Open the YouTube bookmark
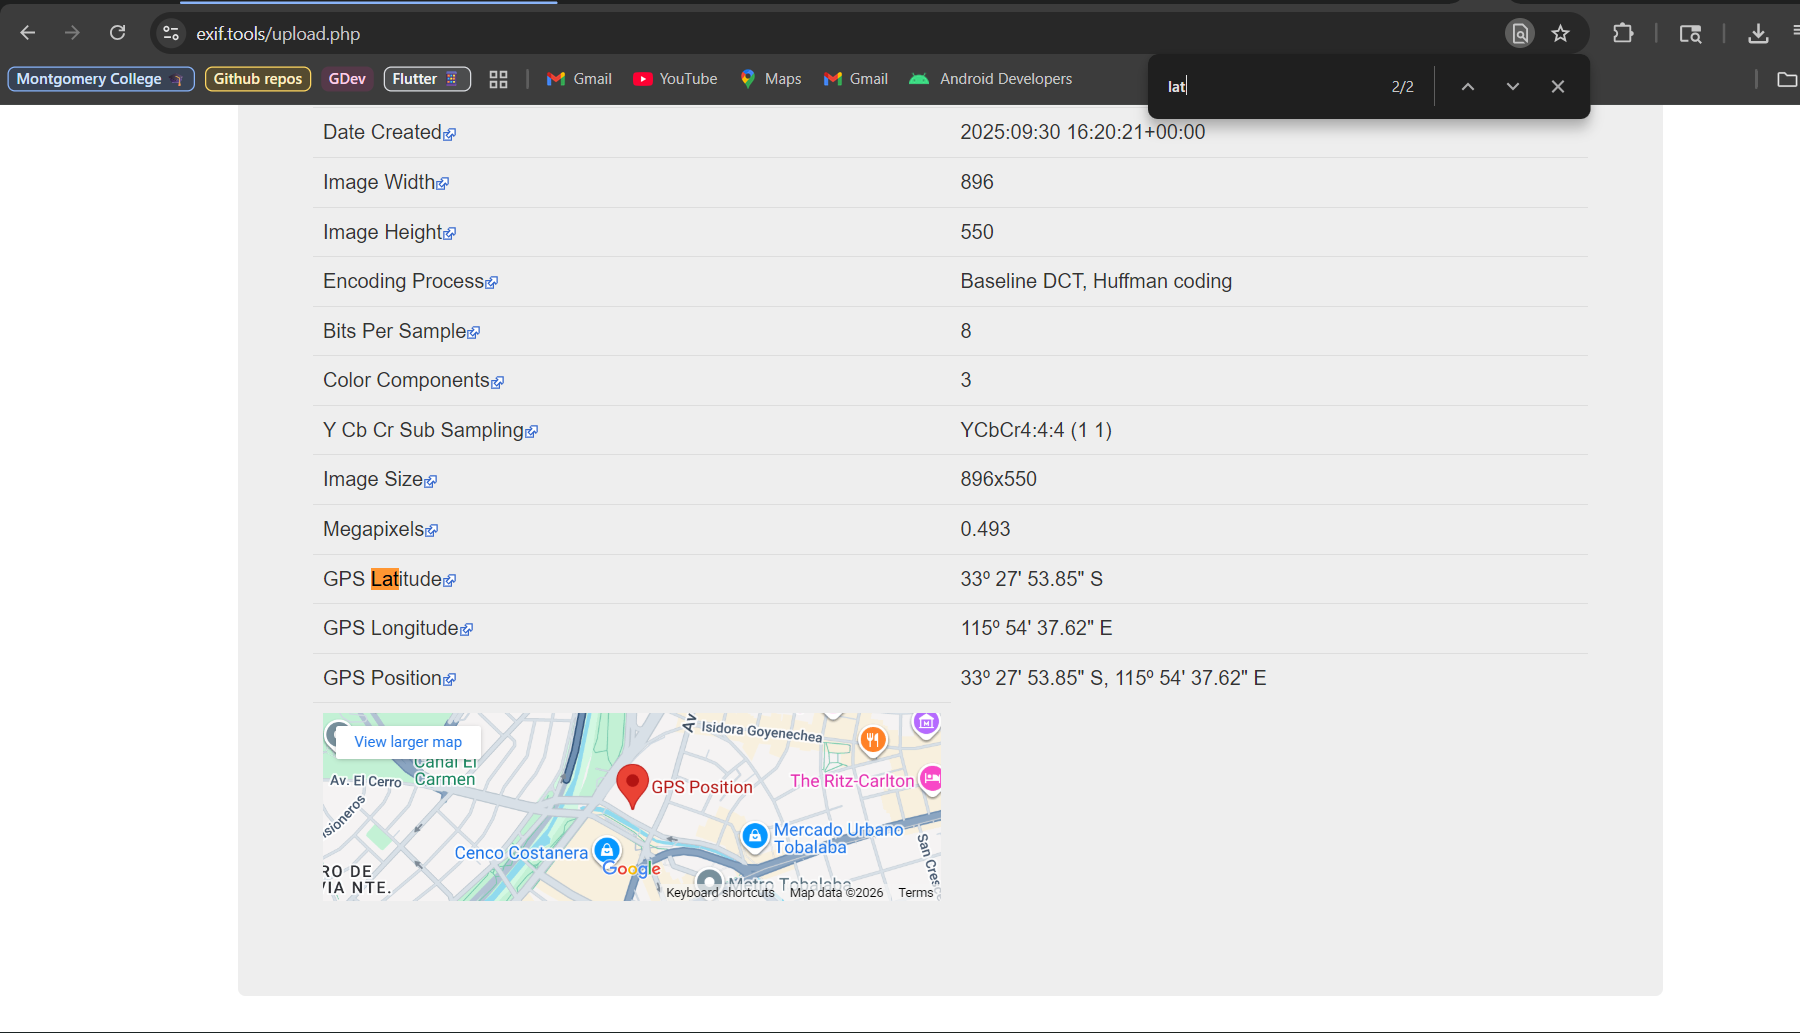 tap(676, 79)
